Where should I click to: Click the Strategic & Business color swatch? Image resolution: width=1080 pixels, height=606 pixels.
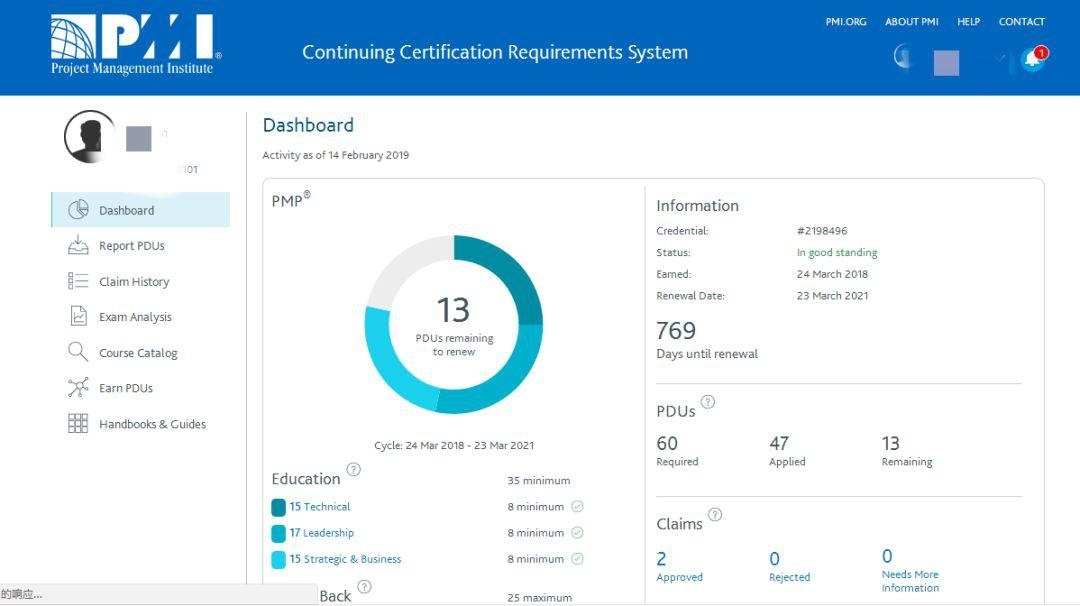tap(279, 560)
